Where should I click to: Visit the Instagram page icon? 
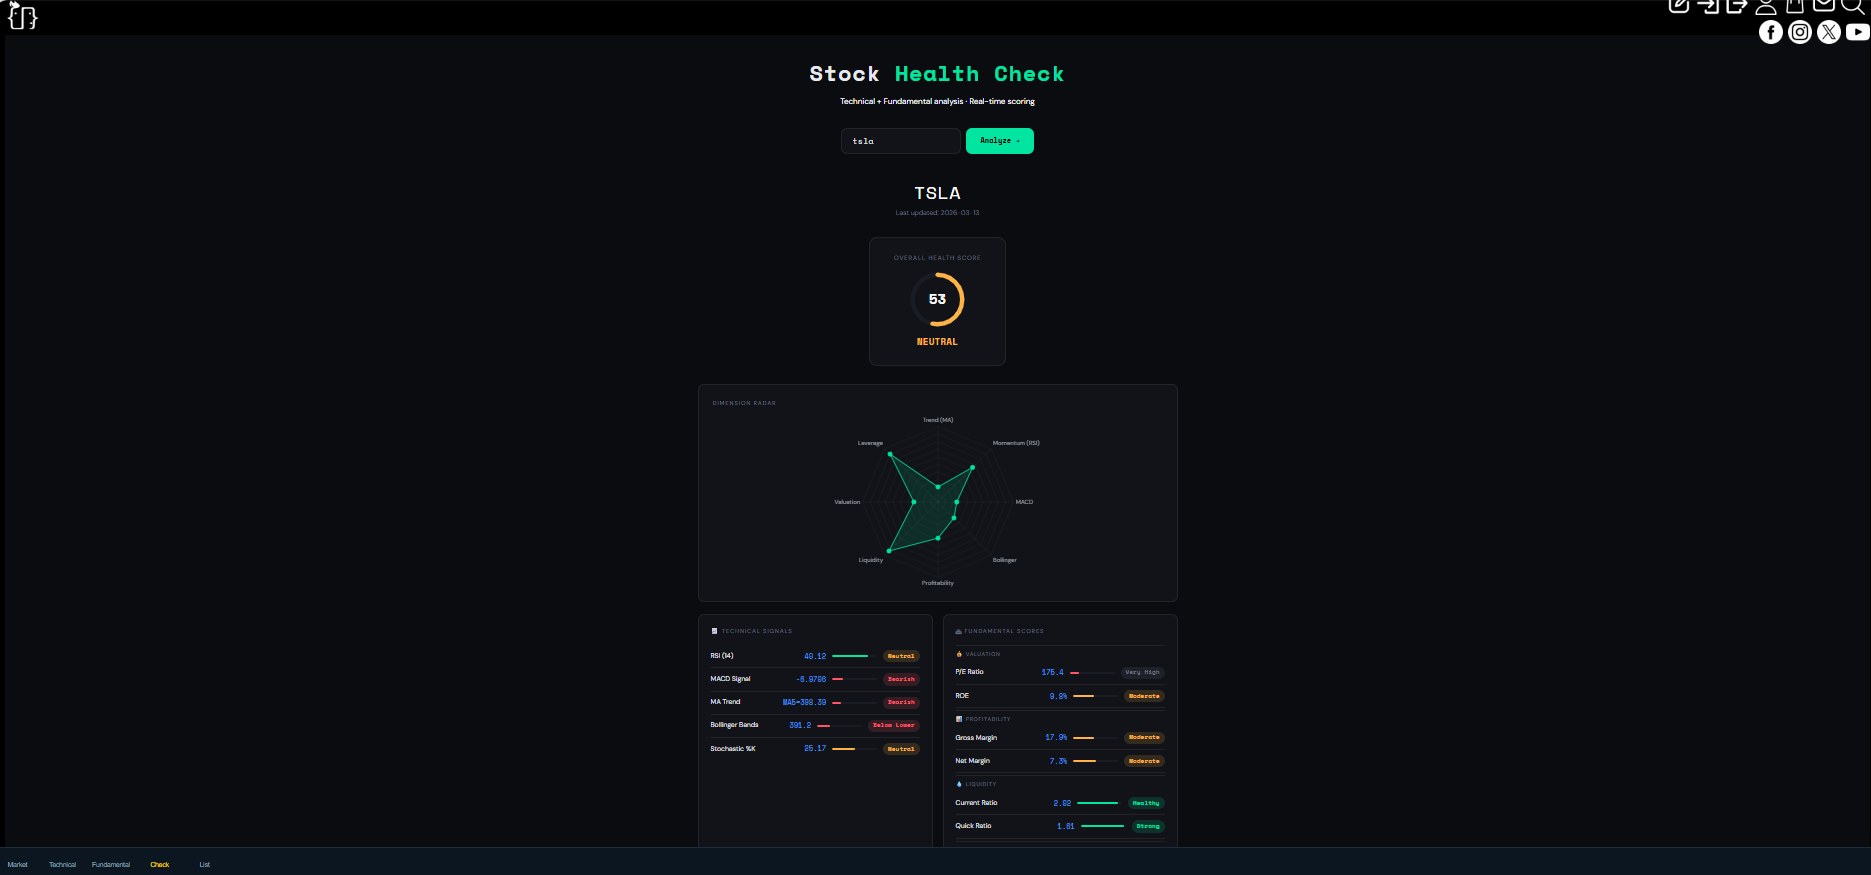click(1800, 32)
